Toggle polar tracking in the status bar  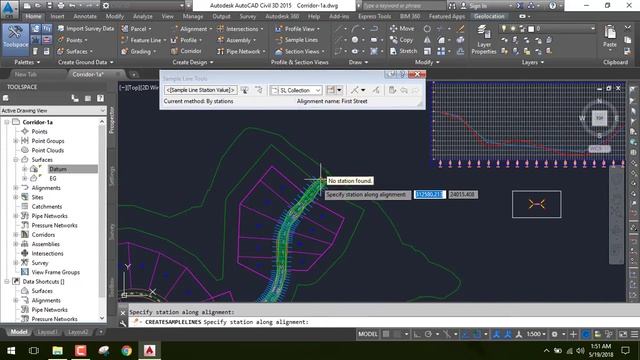pos(428,334)
